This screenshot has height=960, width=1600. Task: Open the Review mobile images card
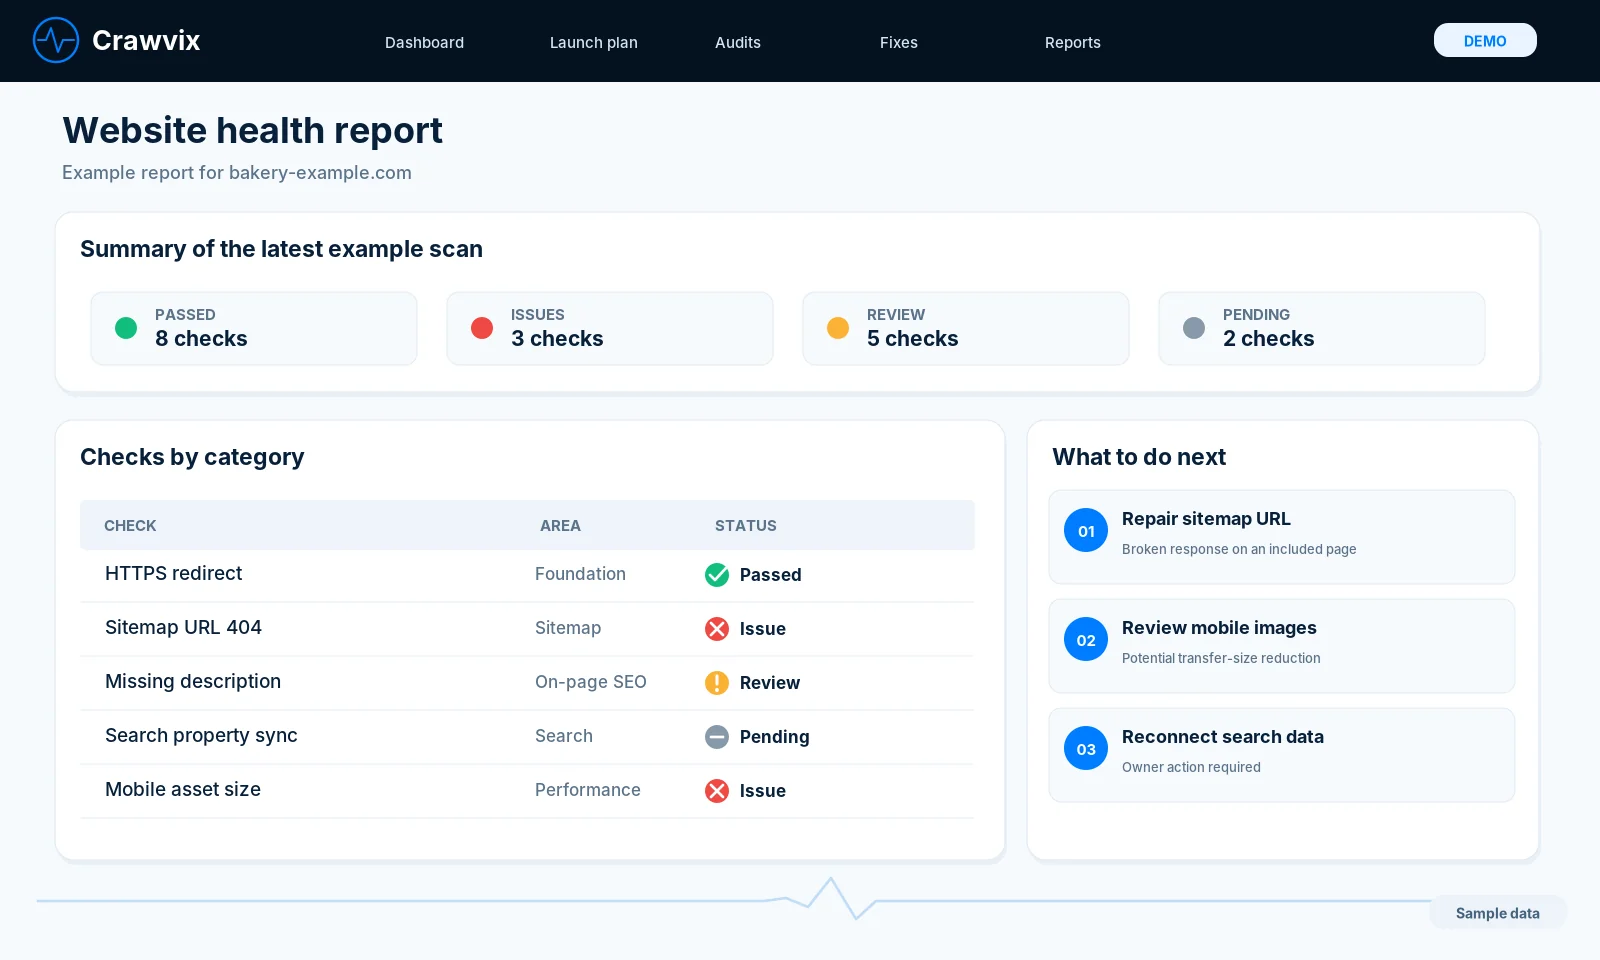tap(1282, 646)
